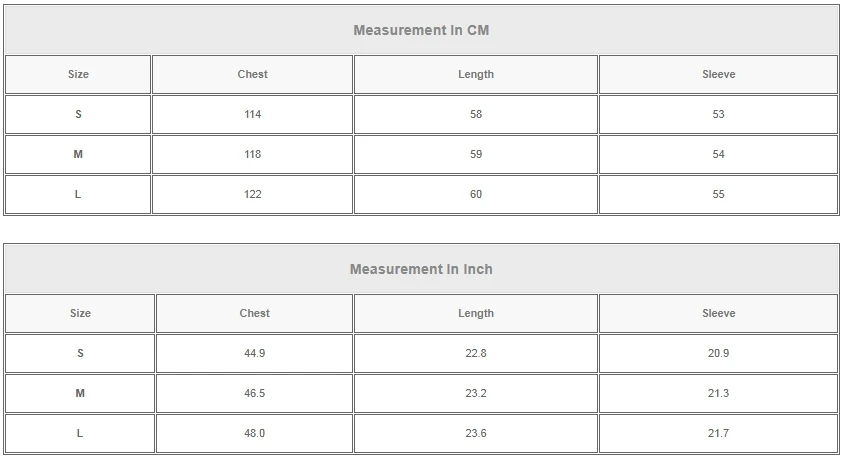Select the chest value 48.0 cell
Screen dimensions: 844x458
(254, 433)
